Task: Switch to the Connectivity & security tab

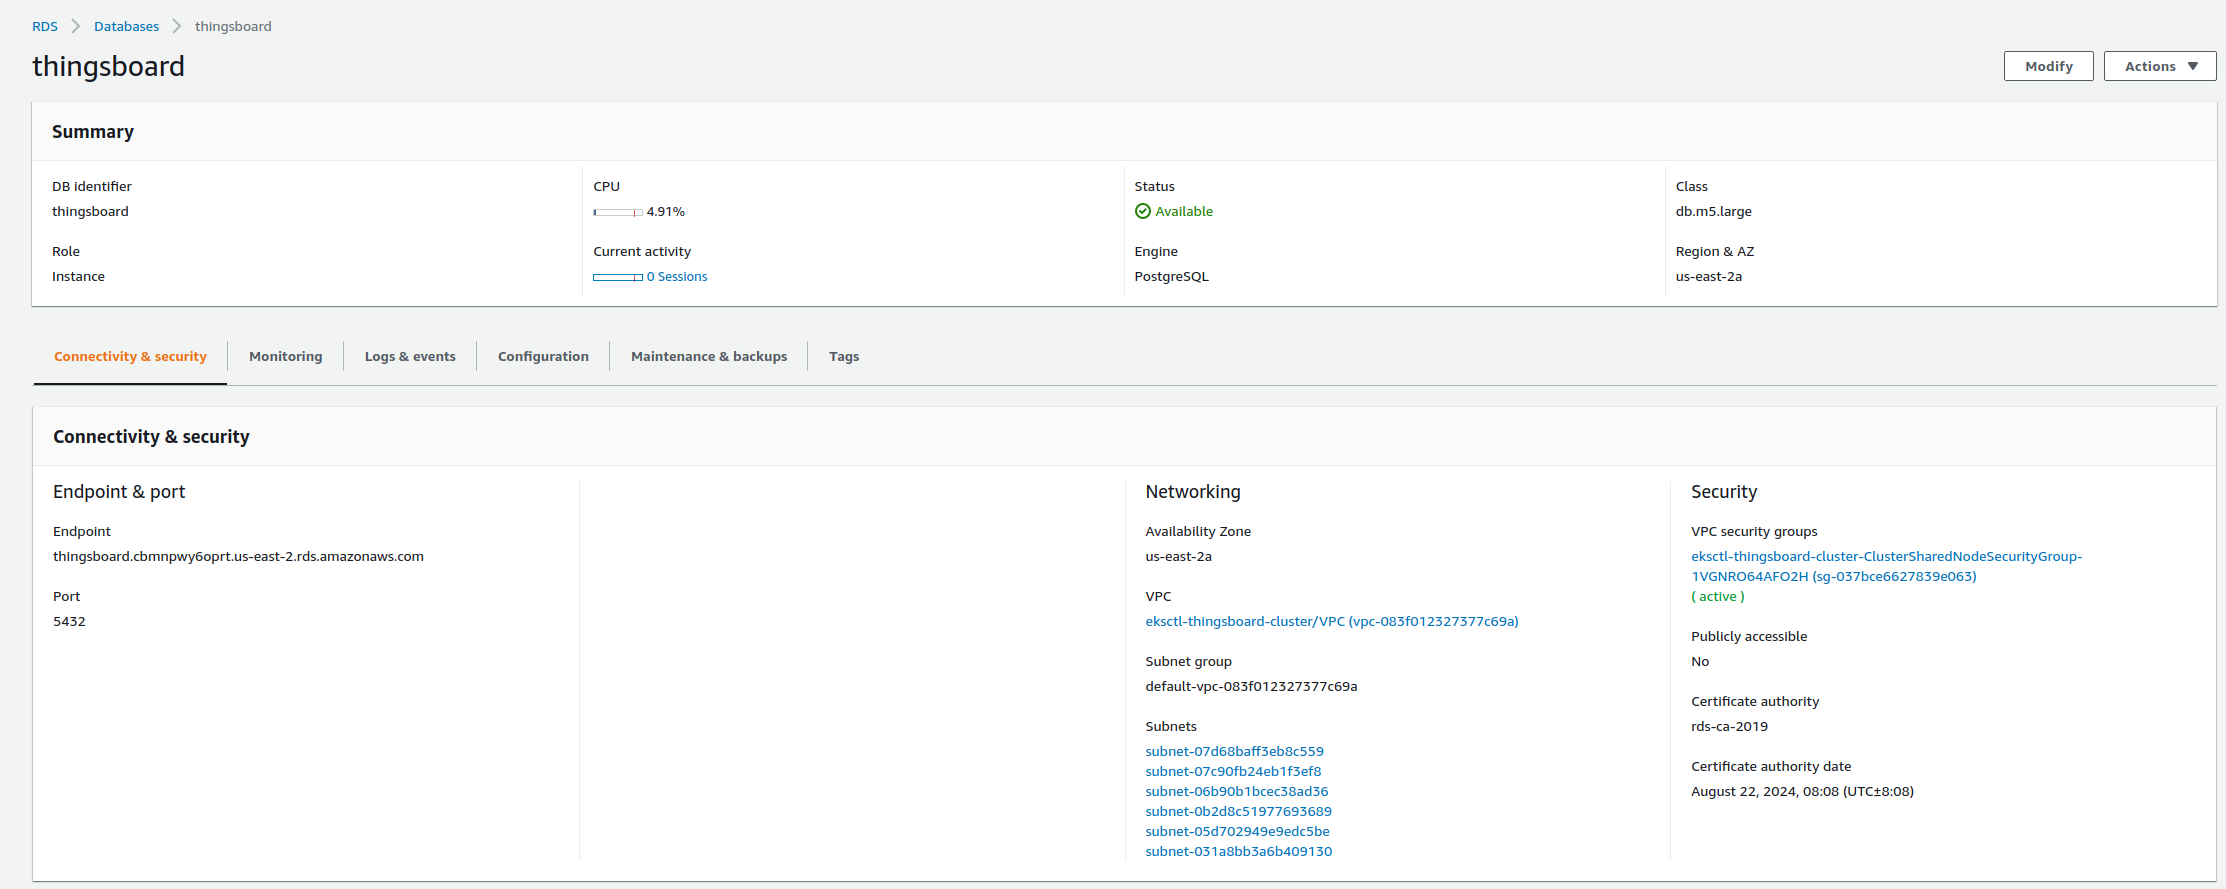Action: click(x=130, y=356)
